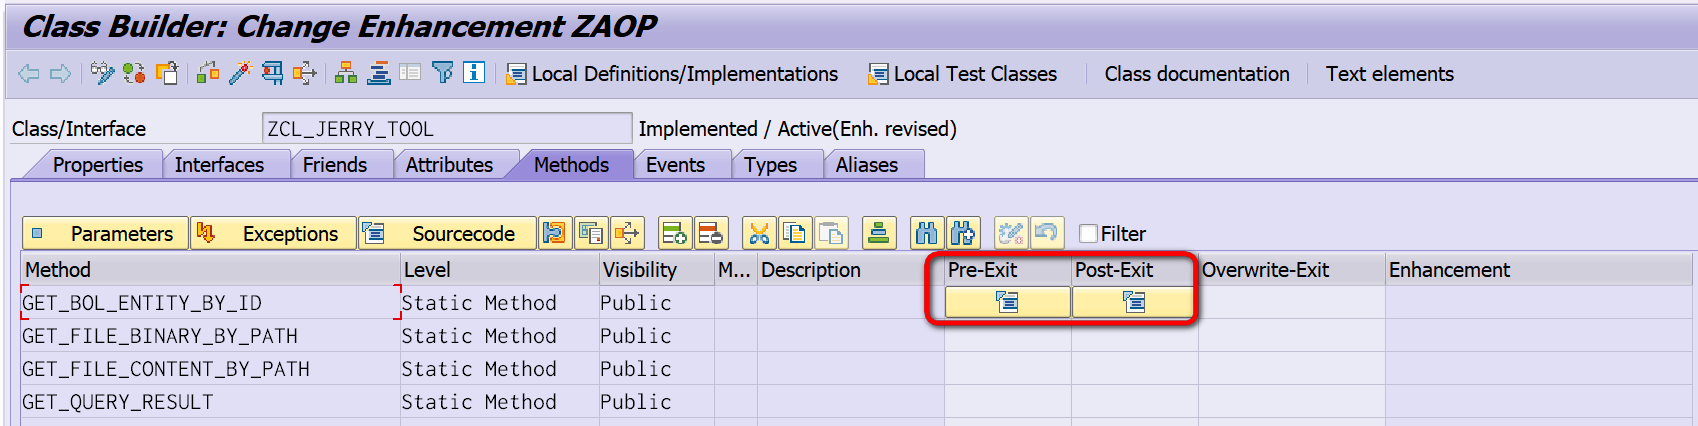Click the Post-Exit column header

[x=1134, y=270]
